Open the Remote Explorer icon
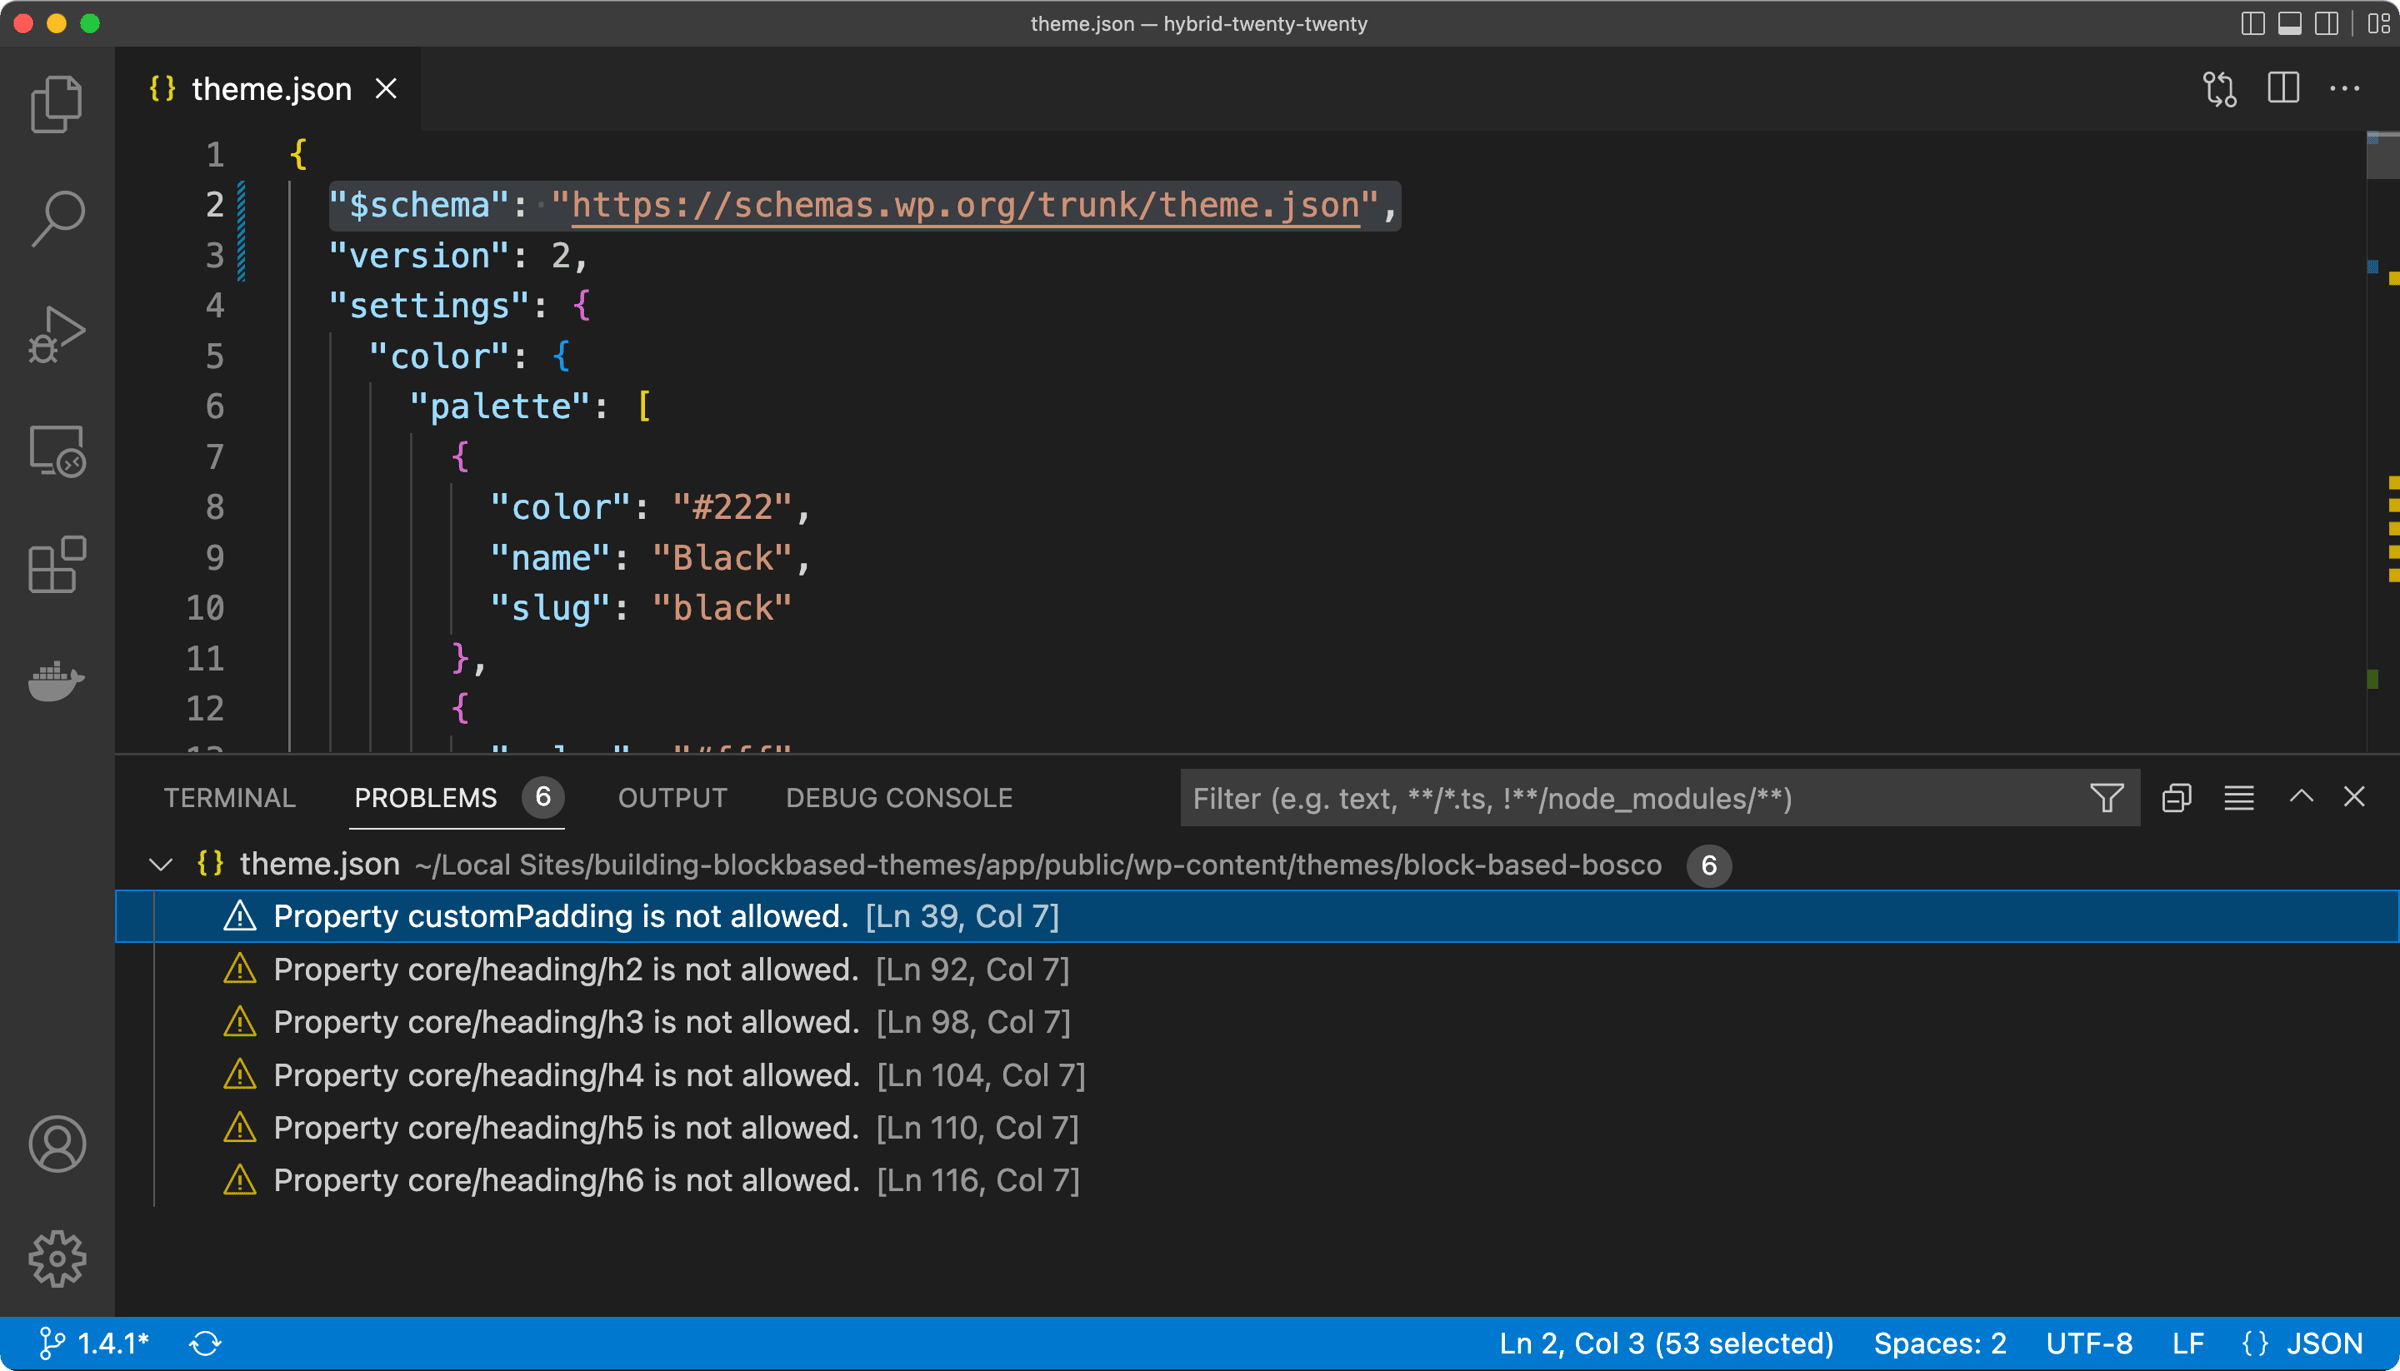 [56, 452]
